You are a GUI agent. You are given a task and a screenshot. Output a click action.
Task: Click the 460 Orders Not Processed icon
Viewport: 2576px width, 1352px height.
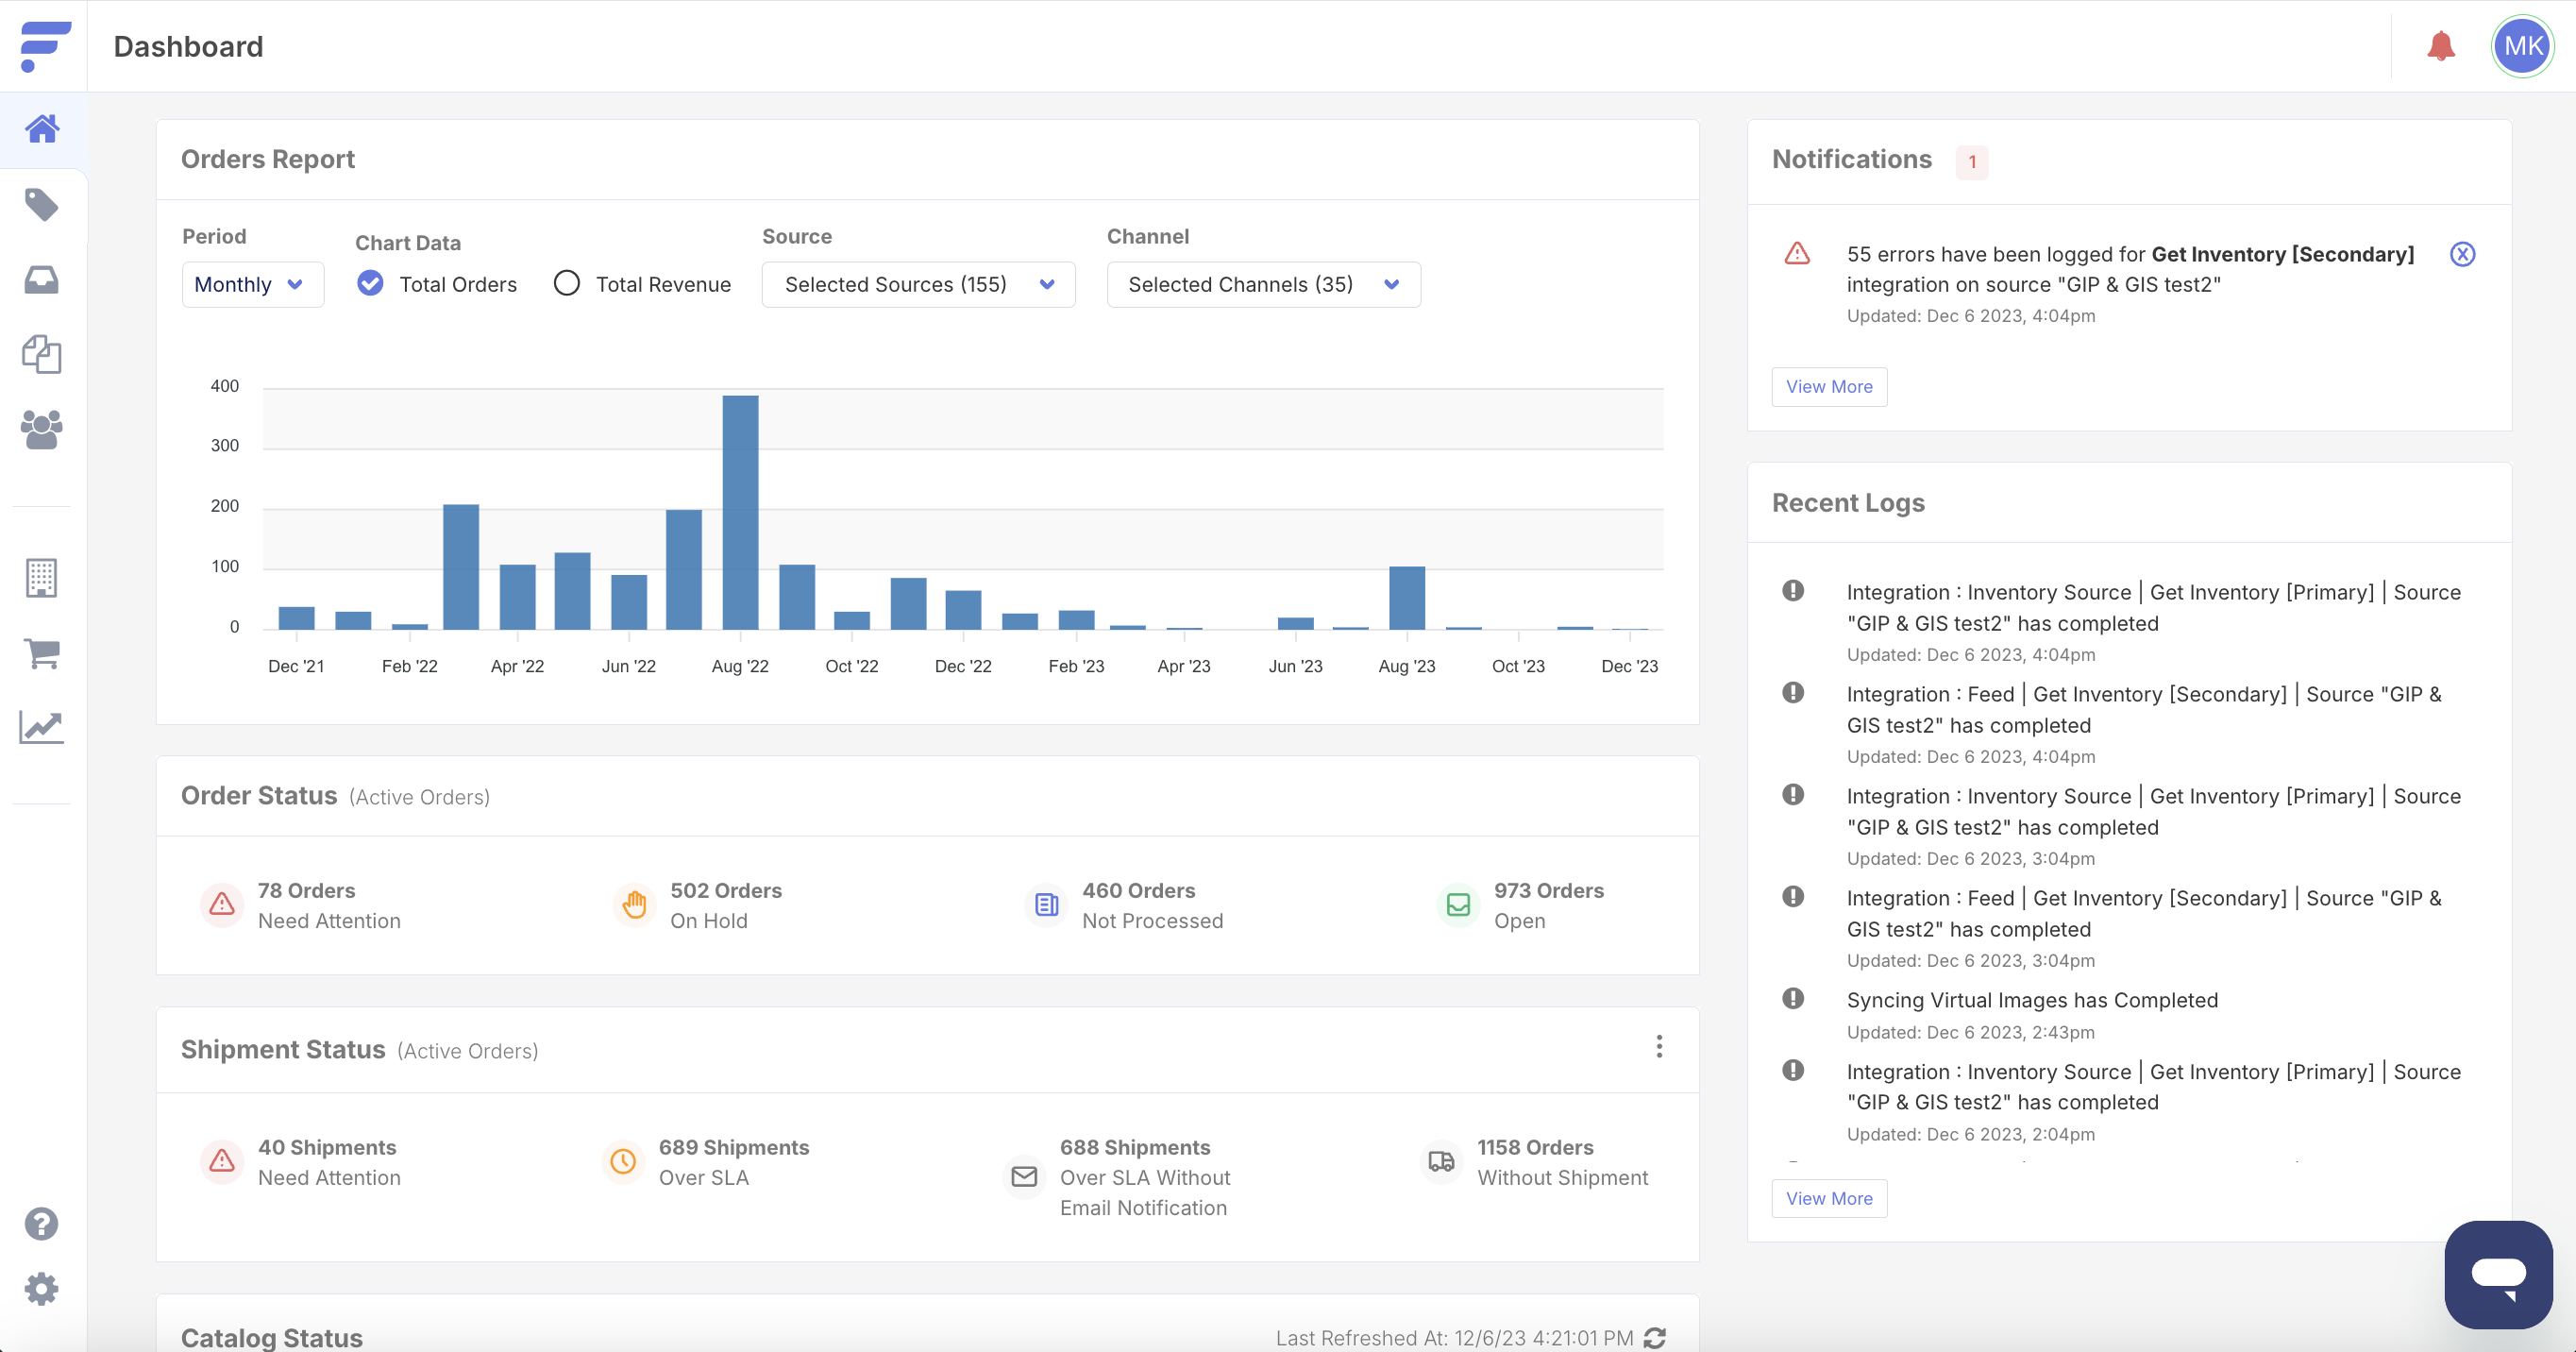pyautogui.click(x=1046, y=905)
